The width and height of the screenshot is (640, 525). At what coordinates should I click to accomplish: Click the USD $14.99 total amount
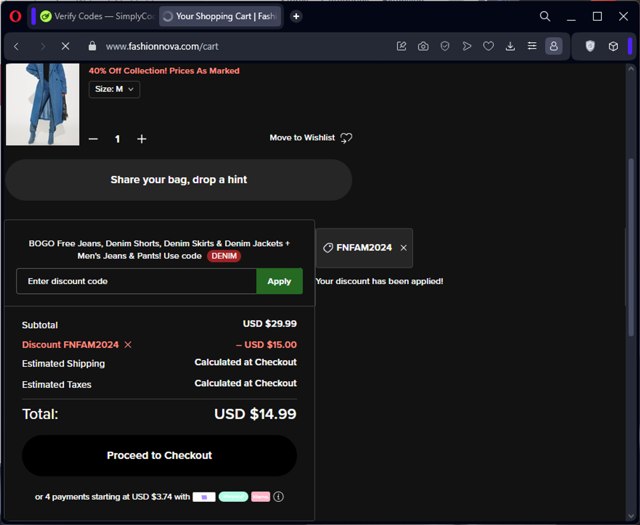coord(256,414)
